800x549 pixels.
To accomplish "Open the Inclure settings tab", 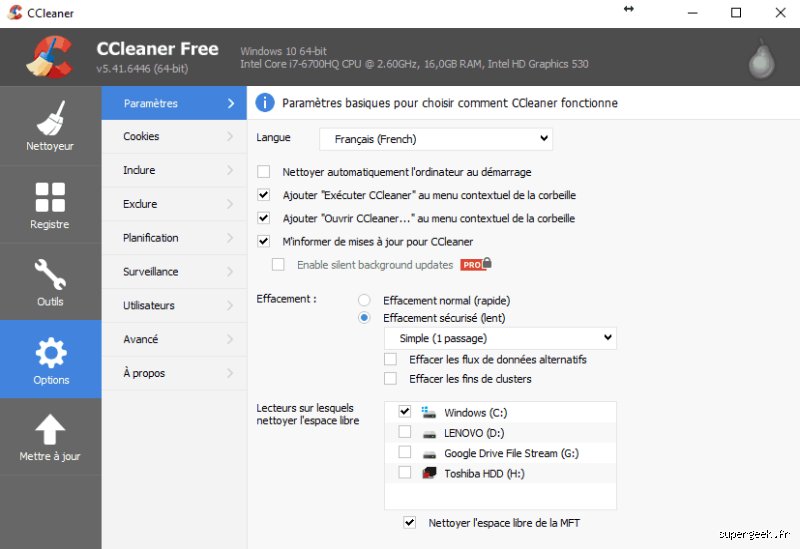I will coord(174,170).
